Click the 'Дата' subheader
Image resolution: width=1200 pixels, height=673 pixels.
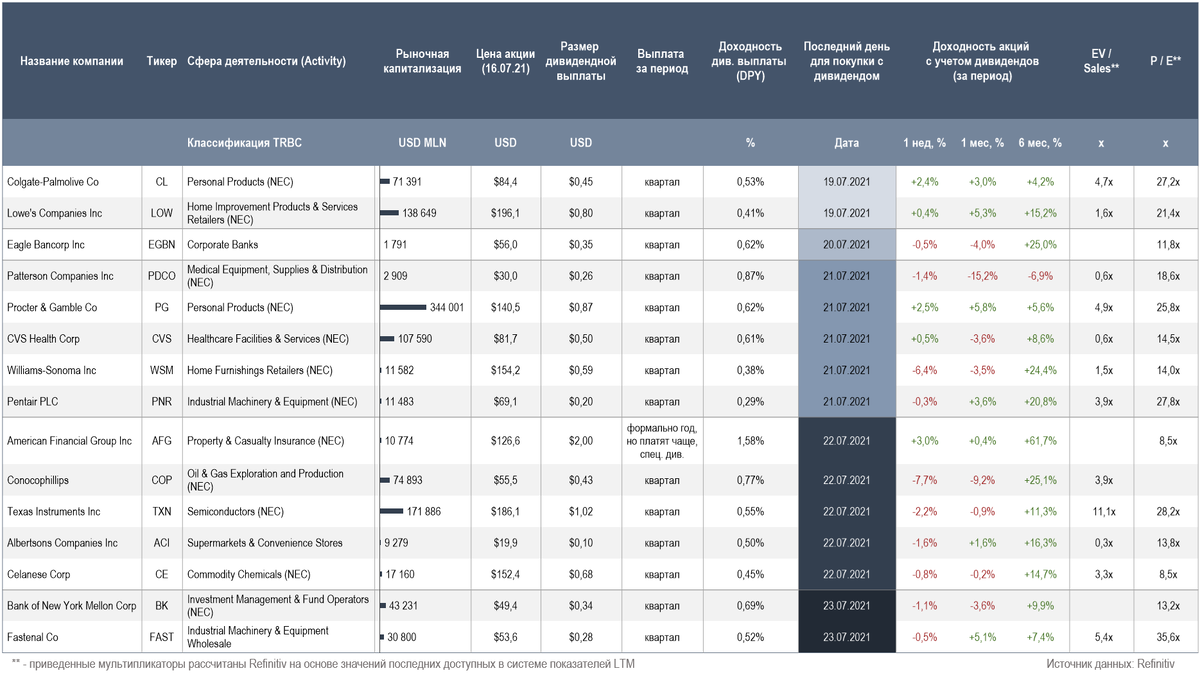point(846,143)
